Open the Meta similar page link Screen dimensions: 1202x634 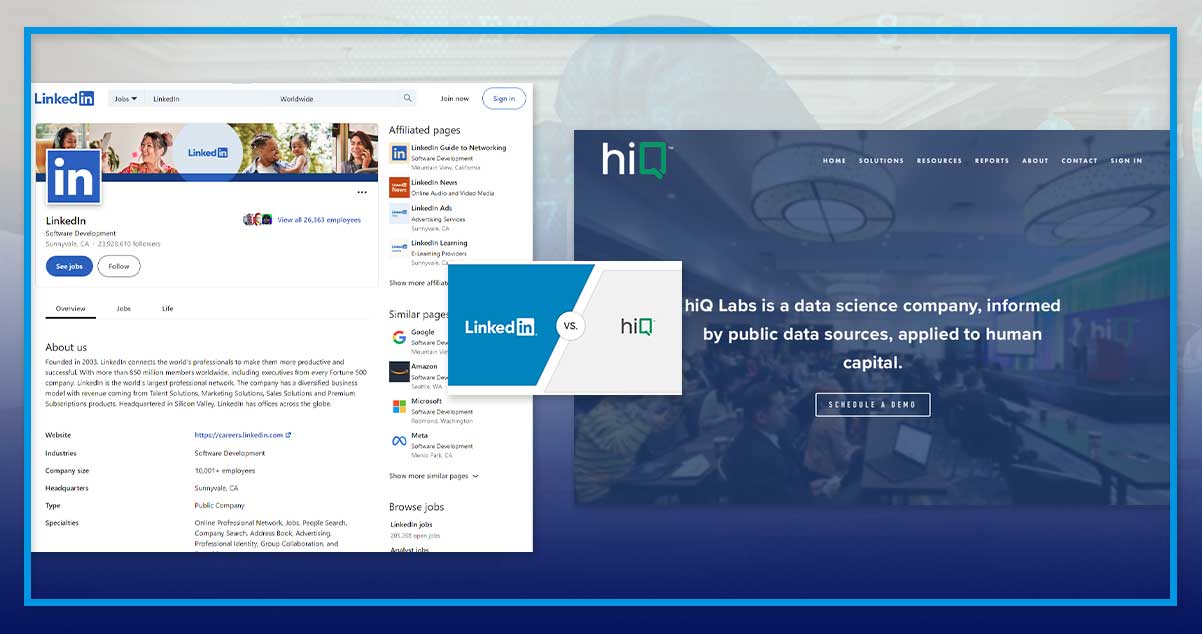click(x=419, y=436)
